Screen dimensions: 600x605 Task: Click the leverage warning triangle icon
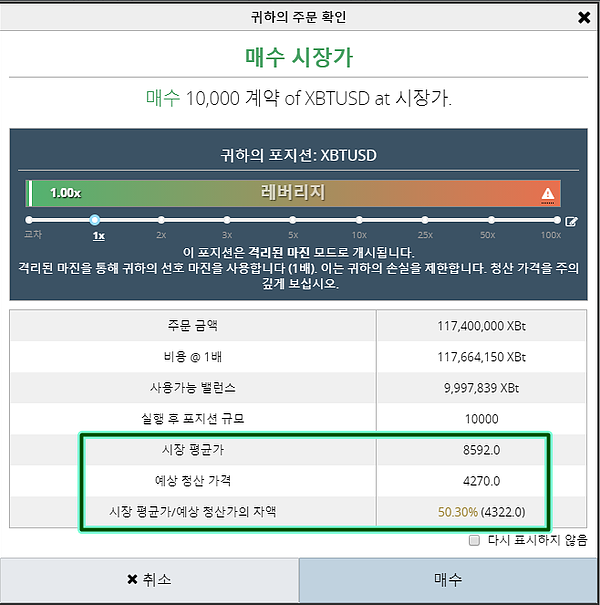[547, 193]
